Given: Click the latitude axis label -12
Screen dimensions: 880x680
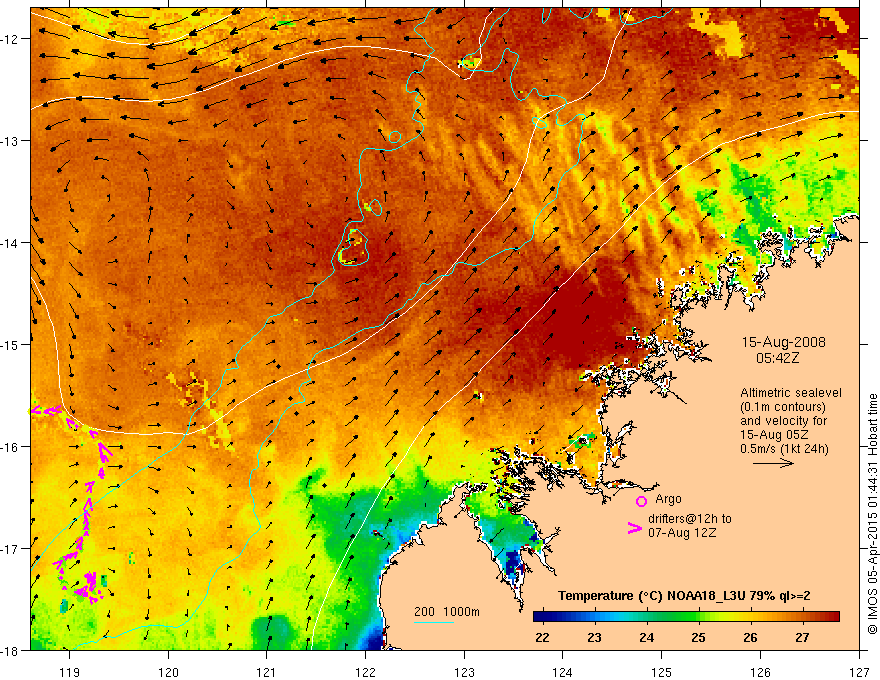Looking at the screenshot, I should pyautogui.click(x=11, y=39).
